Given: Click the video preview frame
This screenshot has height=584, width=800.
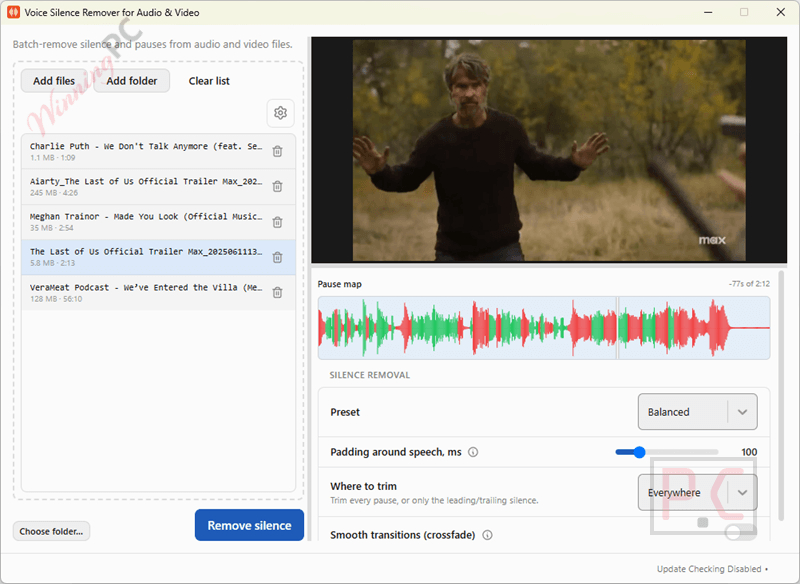Looking at the screenshot, I should click(549, 150).
